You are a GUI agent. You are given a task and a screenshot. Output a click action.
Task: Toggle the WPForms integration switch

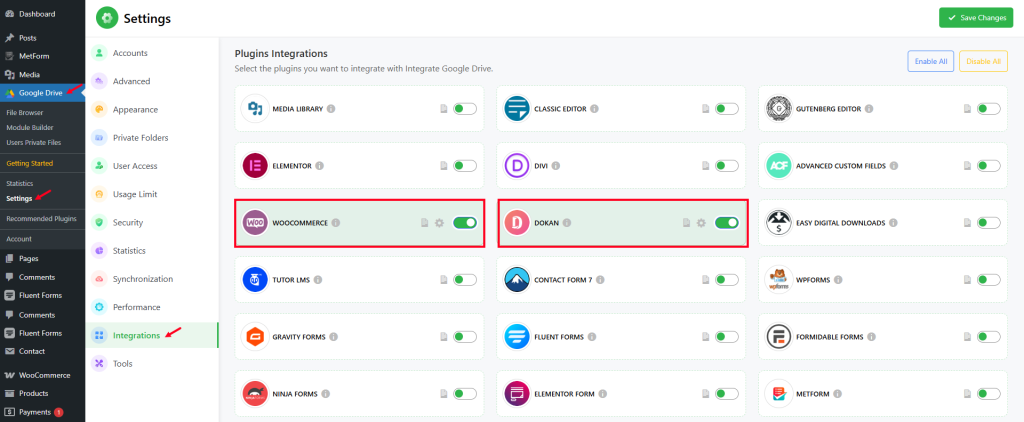click(989, 280)
